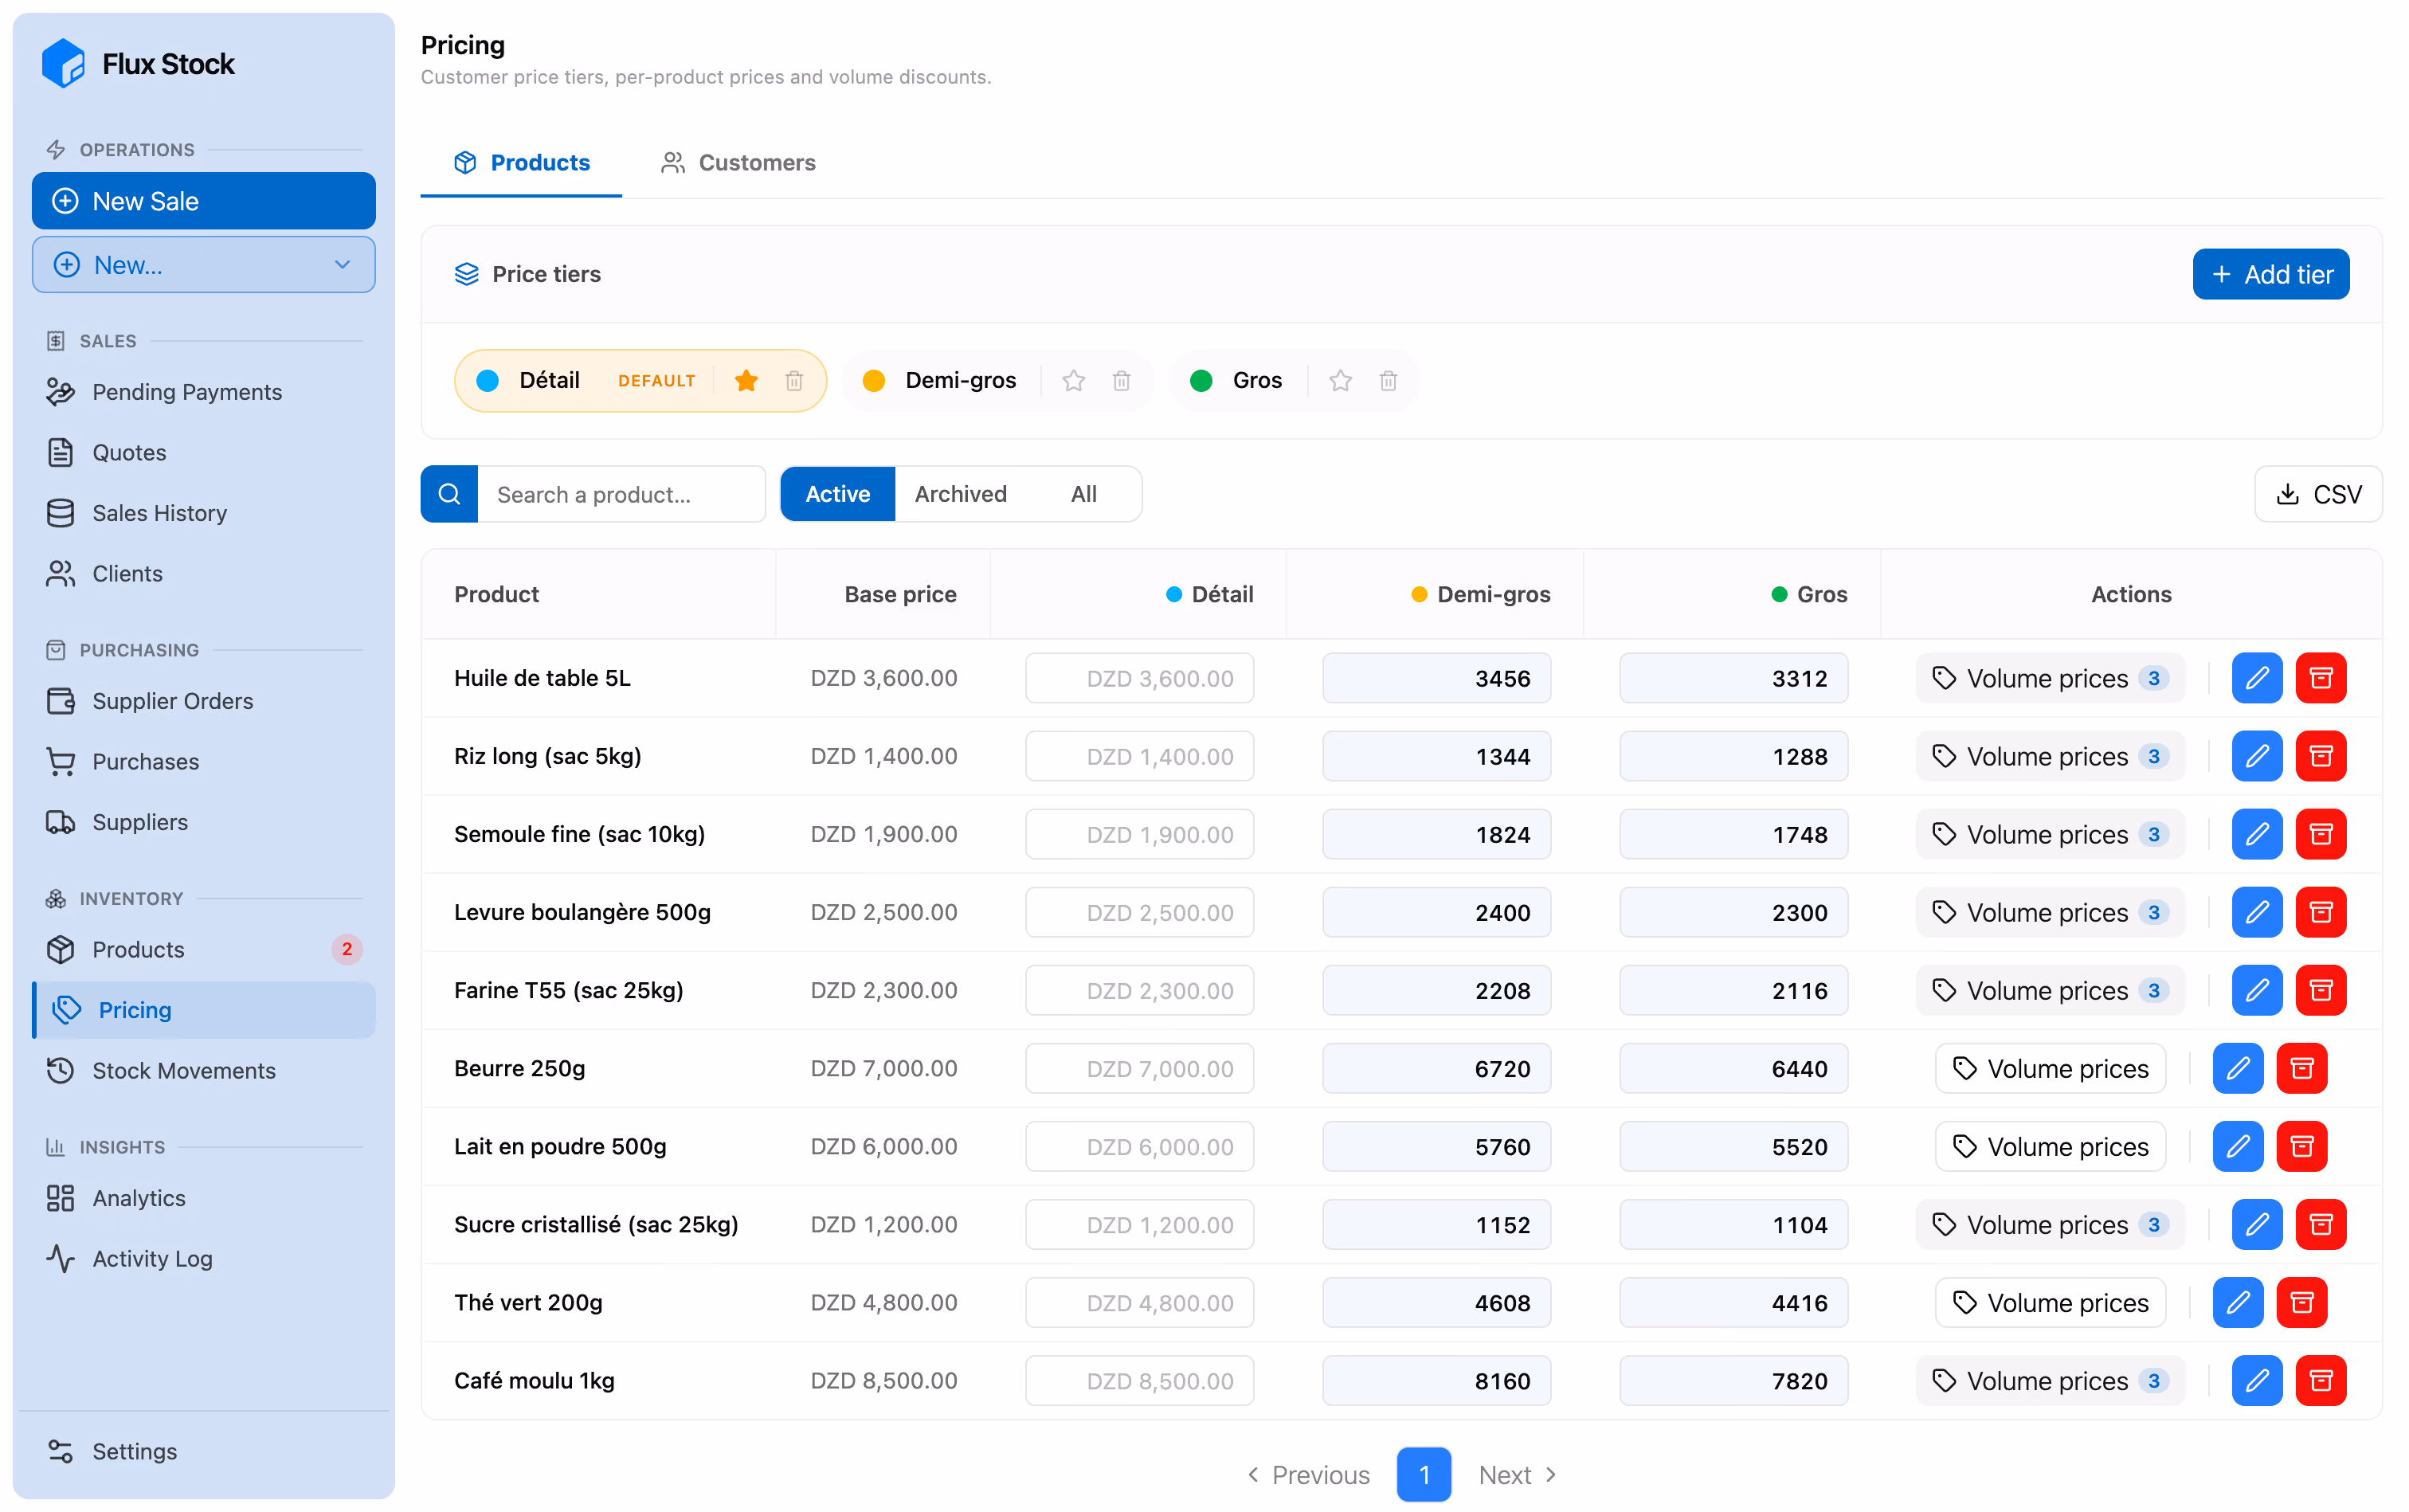Viewport: 2409px width, 1512px height.
Task: Unset Détail default tier star
Action: pos(746,381)
